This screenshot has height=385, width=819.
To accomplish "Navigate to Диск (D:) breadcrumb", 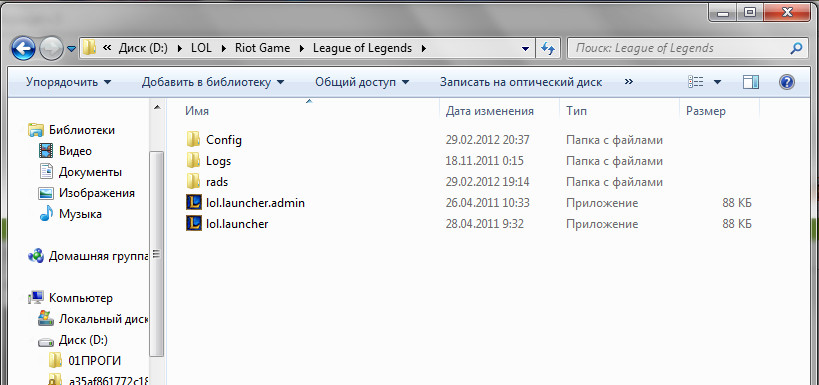I will pos(143,49).
